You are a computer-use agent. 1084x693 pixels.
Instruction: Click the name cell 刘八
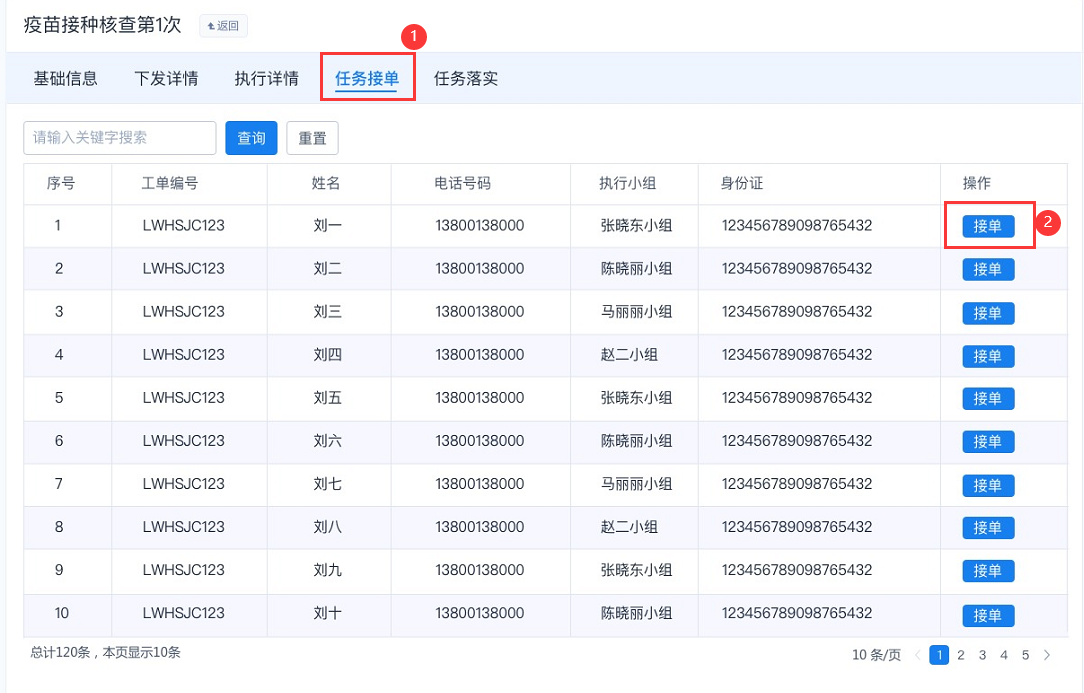pyautogui.click(x=328, y=527)
